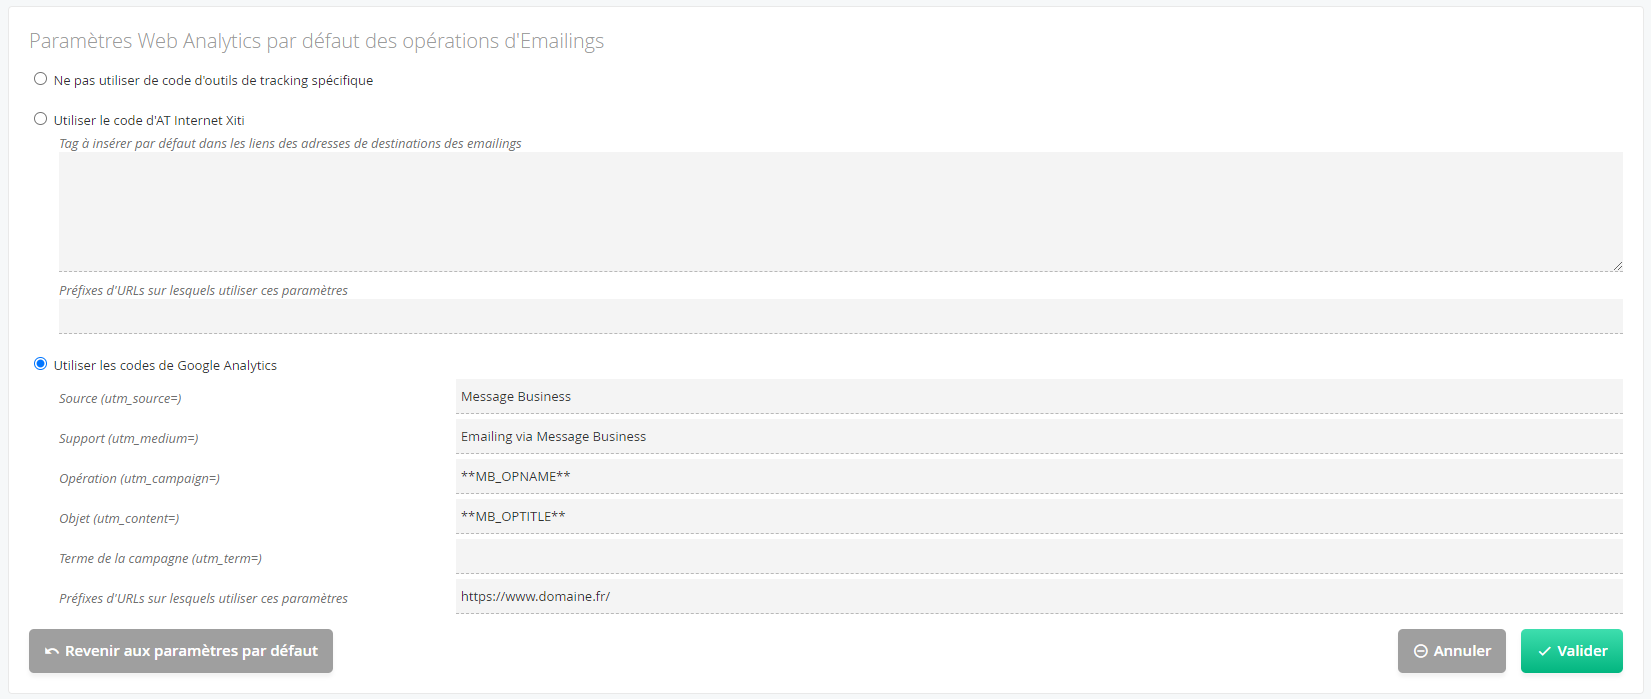The height and width of the screenshot is (699, 1651).
Task: Click the Google Analytics URL prefix field
Action: click(1039, 596)
